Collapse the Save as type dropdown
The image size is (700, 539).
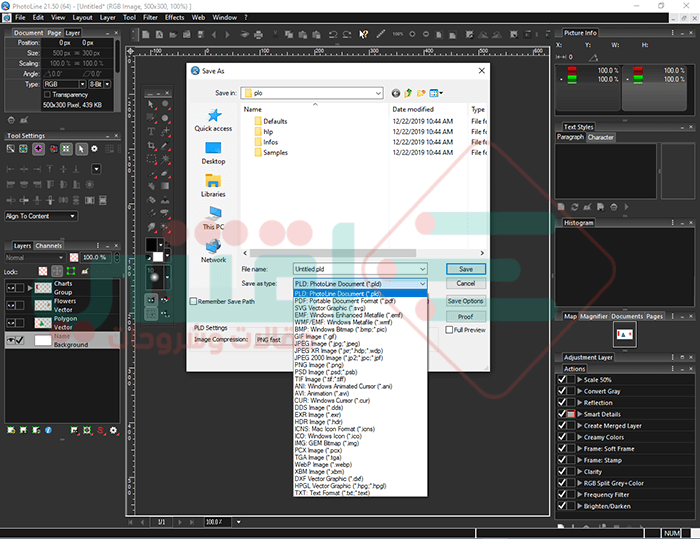coord(422,284)
